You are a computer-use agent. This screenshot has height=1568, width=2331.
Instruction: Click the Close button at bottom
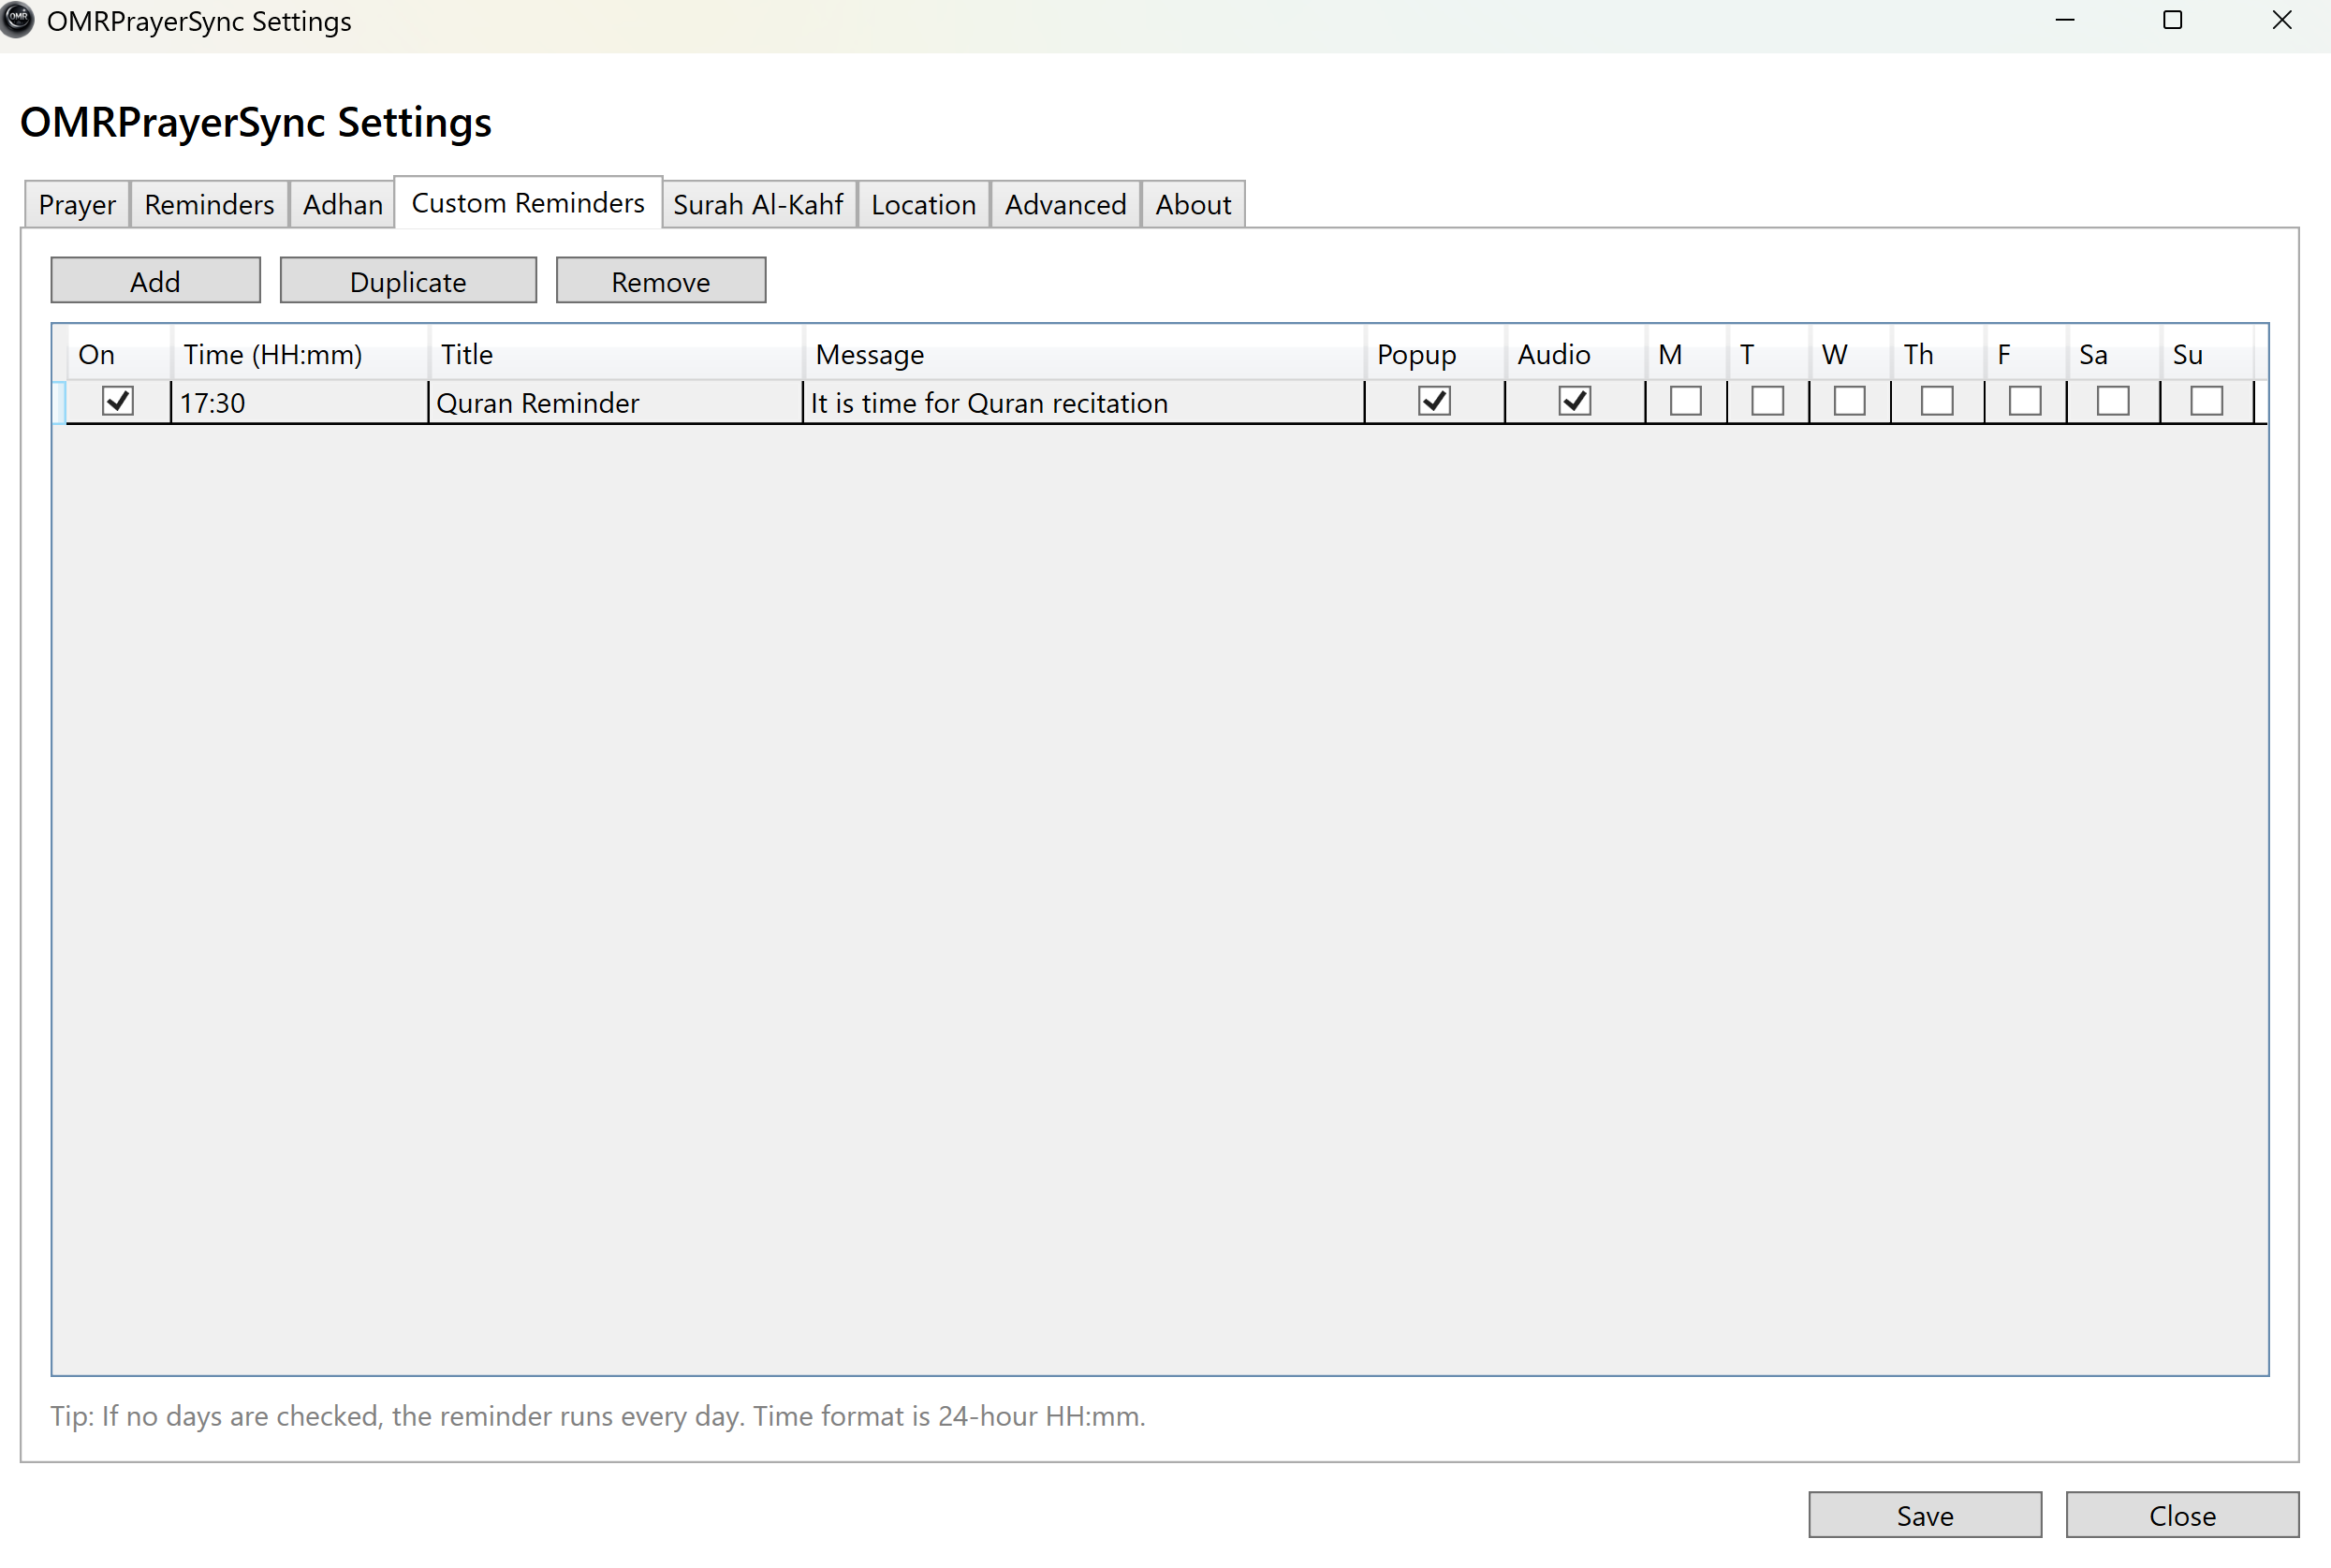[x=2182, y=1515]
